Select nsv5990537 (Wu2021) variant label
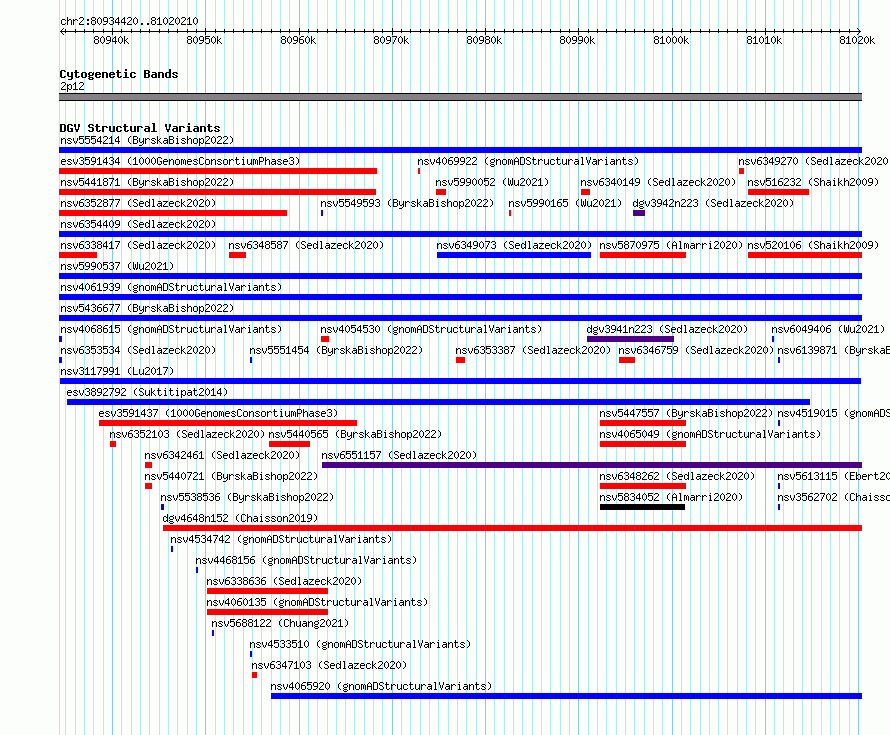890x735 pixels. click(x=117, y=266)
